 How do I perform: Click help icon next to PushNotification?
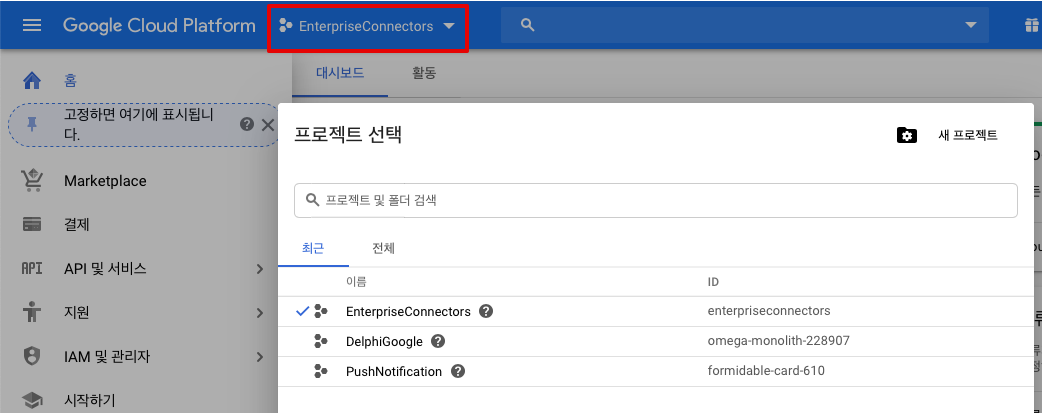pos(457,371)
